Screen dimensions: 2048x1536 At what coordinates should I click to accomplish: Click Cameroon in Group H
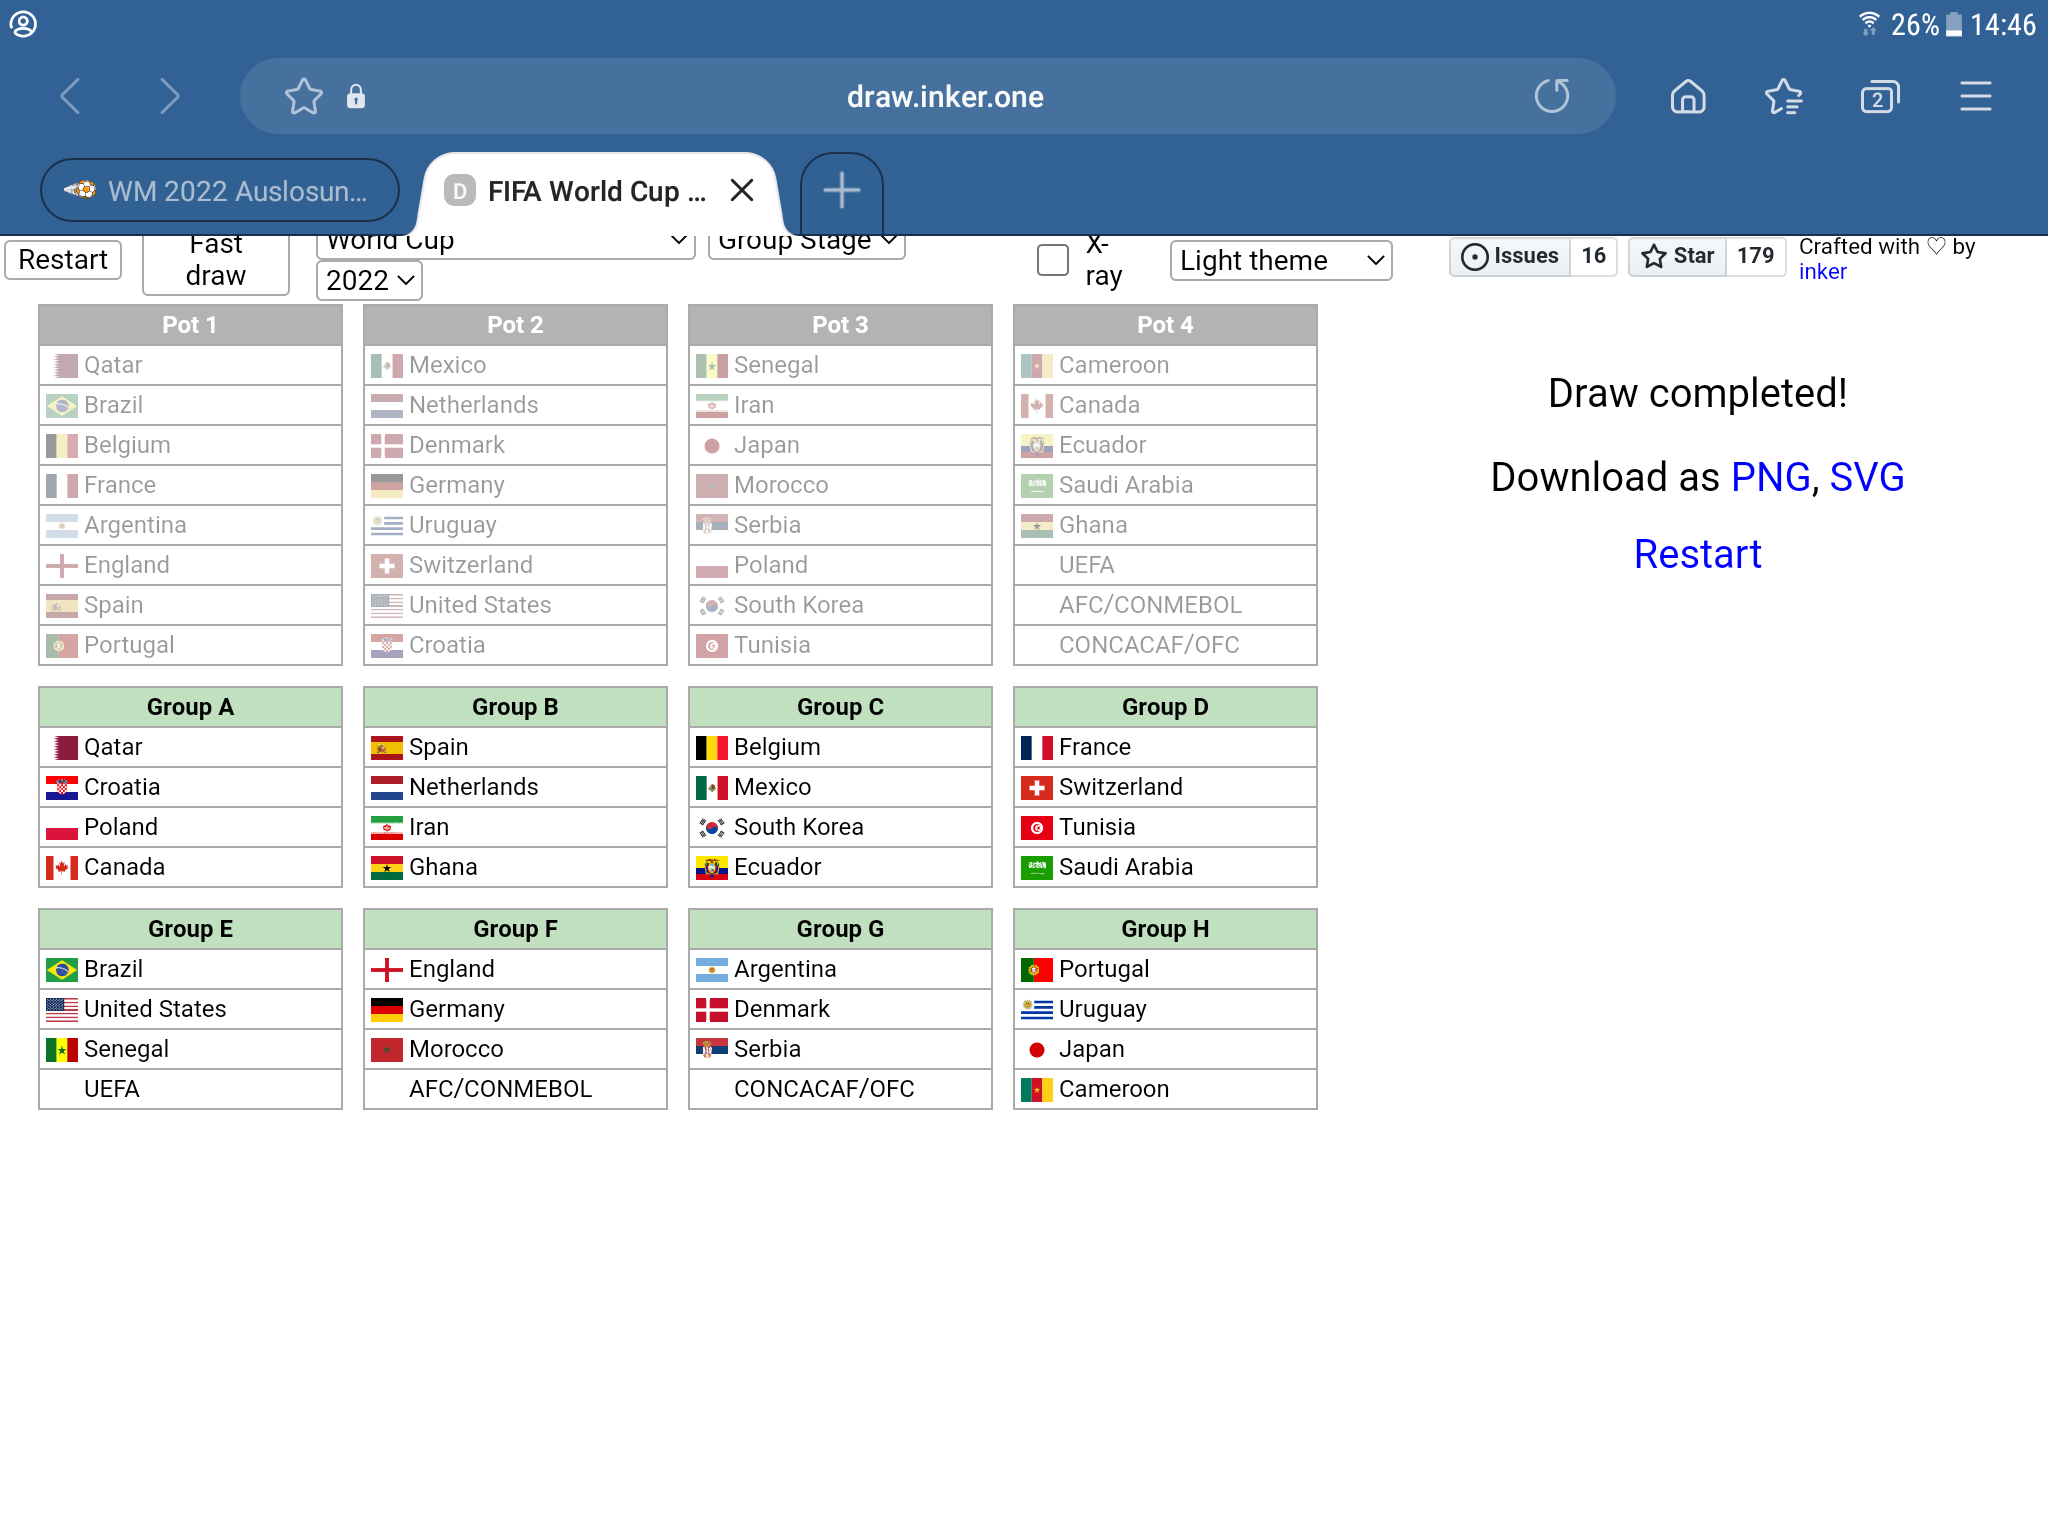1165,1089
